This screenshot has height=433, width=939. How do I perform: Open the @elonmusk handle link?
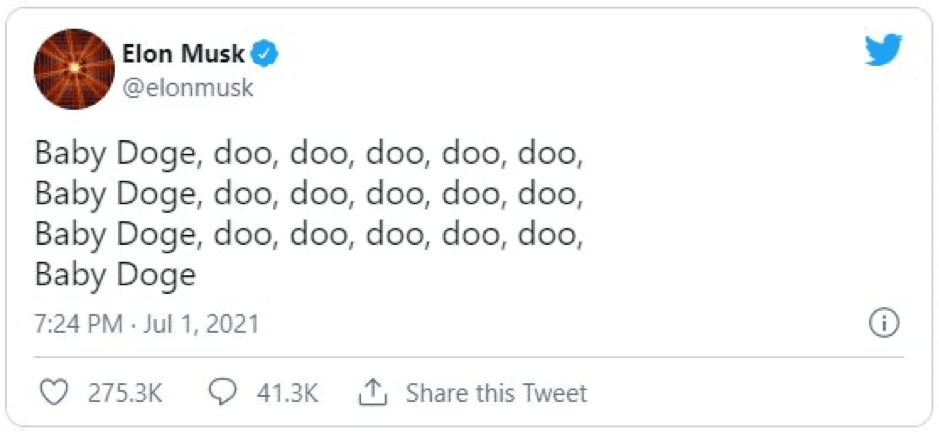tap(188, 89)
